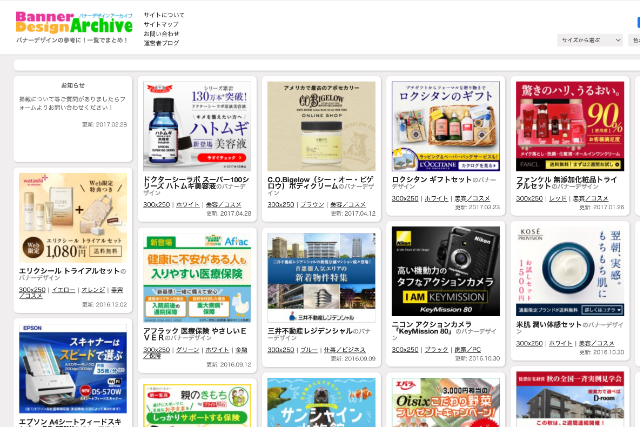This screenshot has height=427, width=640.
Task: Click 300x250 tag under ファンケル card
Action: [529, 198]
